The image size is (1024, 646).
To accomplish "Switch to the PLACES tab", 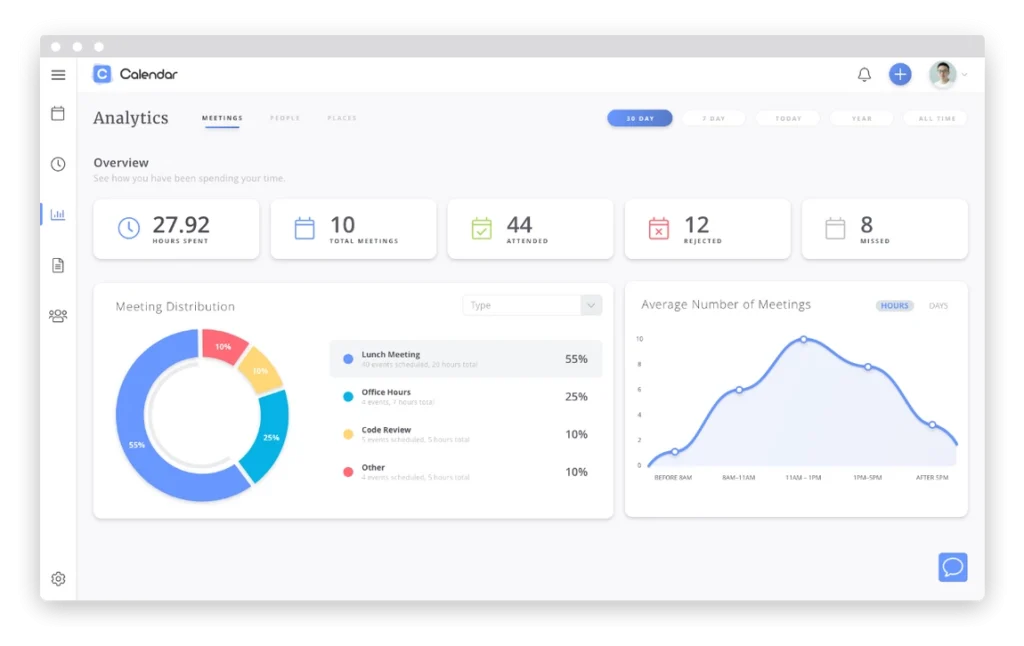I will pyautogui.click(x=342, y=117).
